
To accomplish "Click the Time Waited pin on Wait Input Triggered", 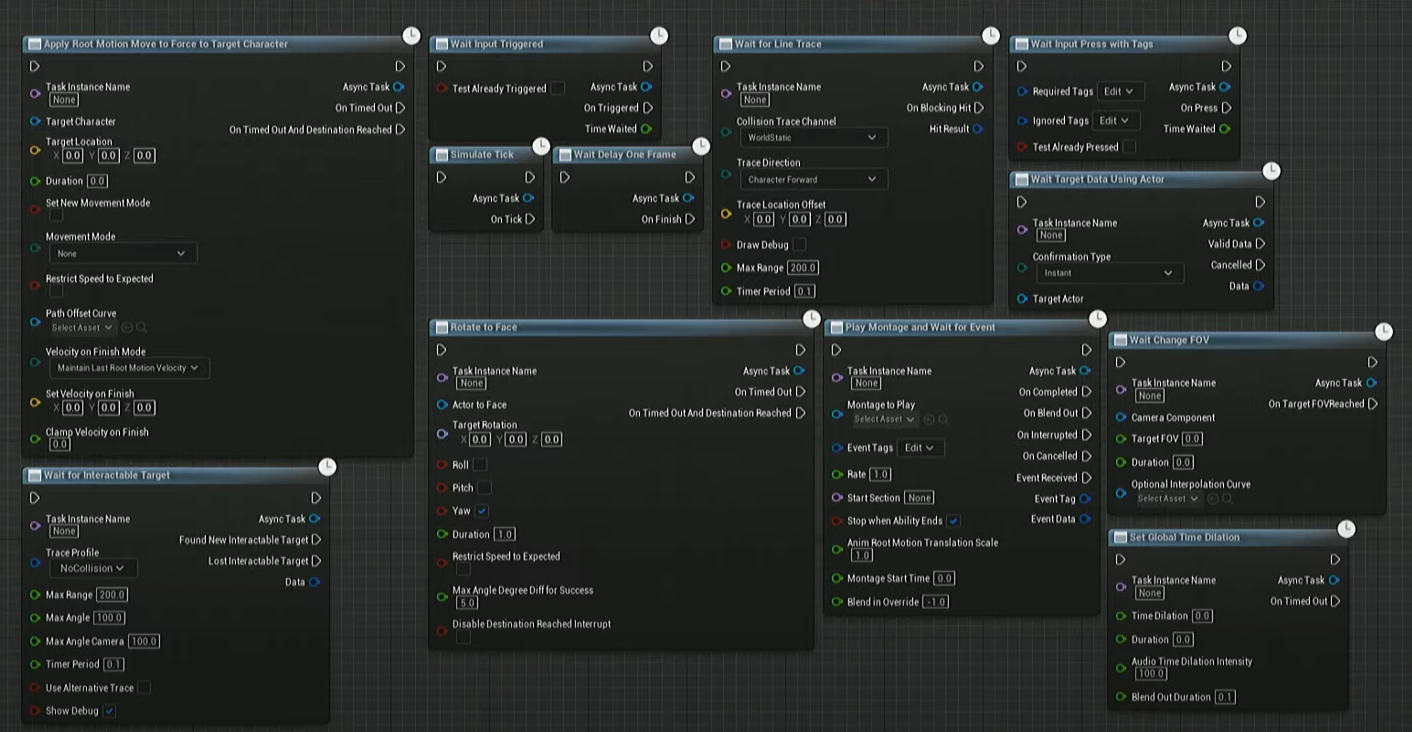I will tap(647, 129).
